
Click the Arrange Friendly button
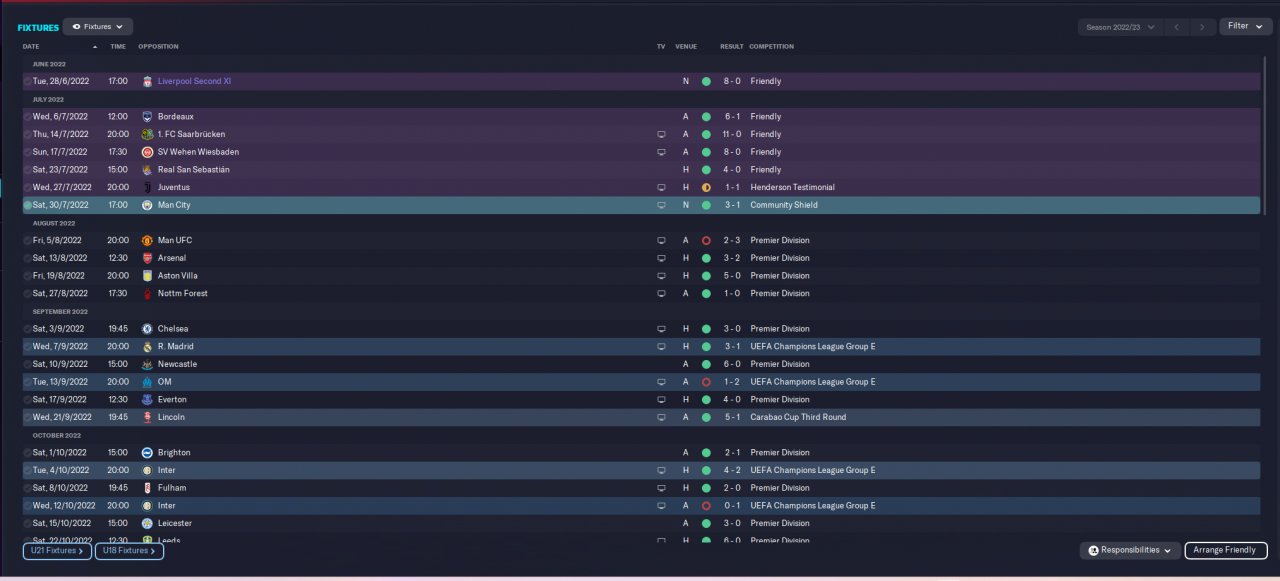(x=1226, y=551)
